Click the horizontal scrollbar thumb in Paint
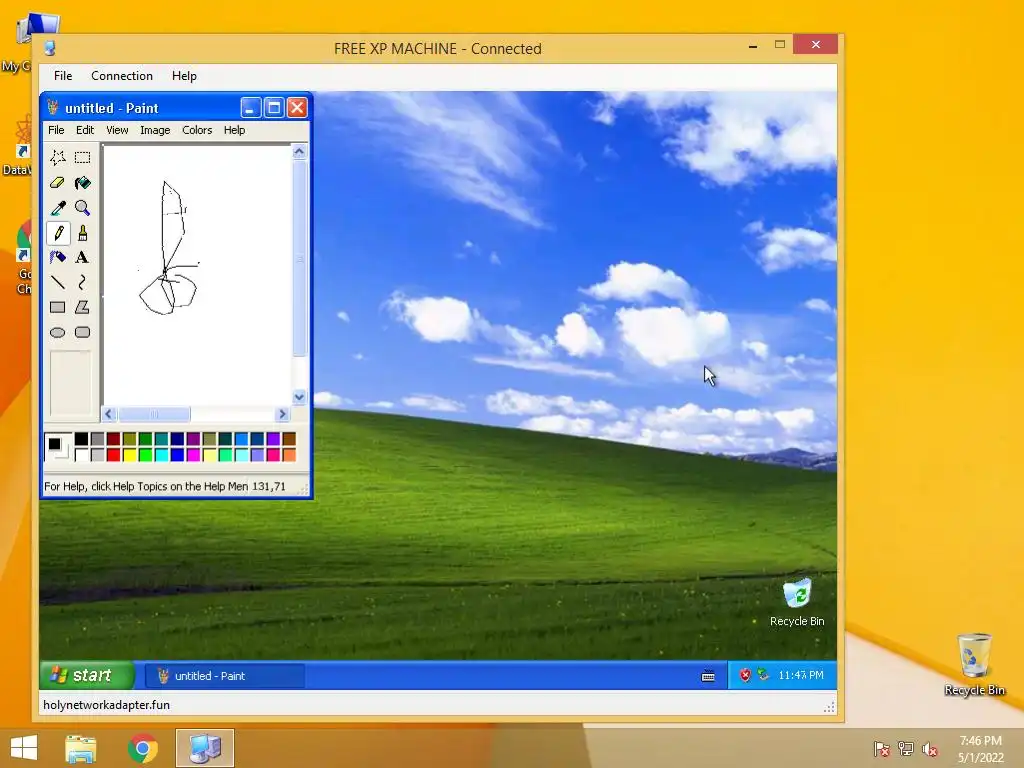Viewport: 1024px width, 768px height. tap(154, 414)
